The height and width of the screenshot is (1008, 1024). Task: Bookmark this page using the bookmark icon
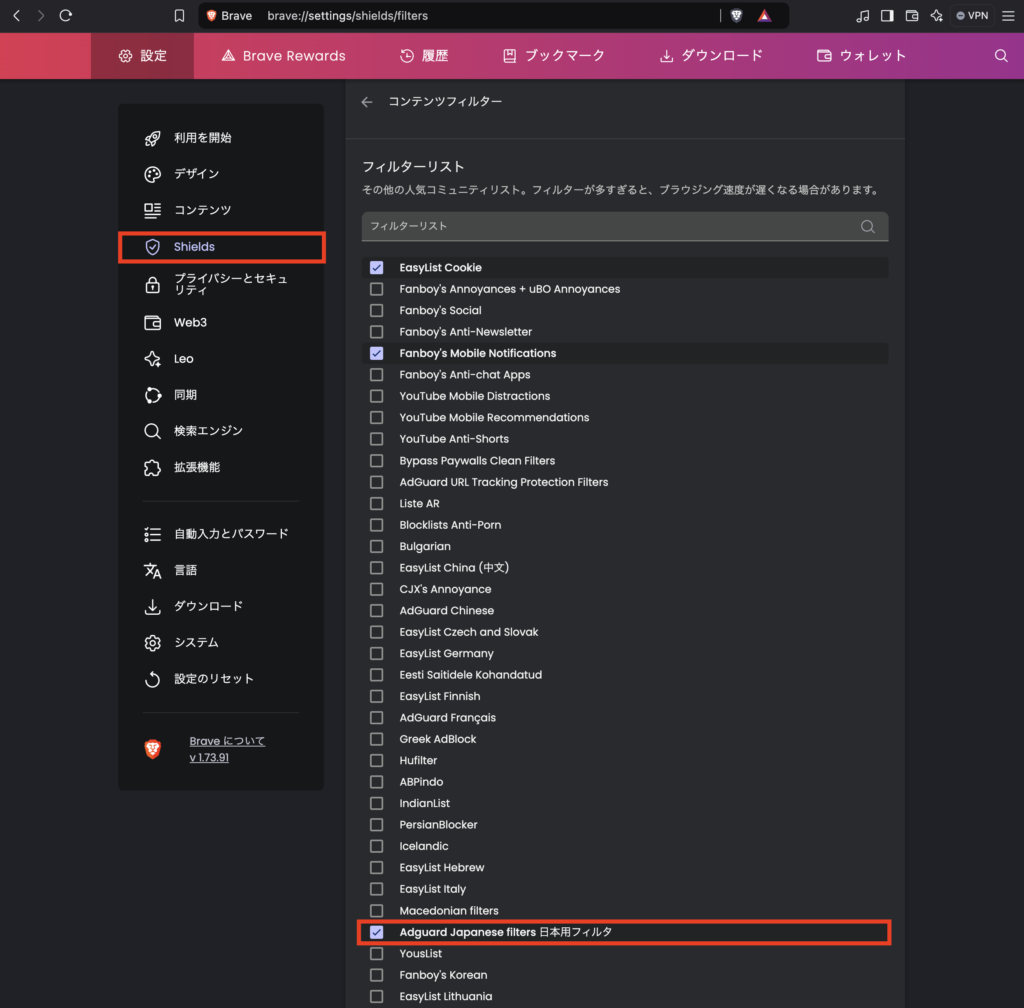click(179, 16)
